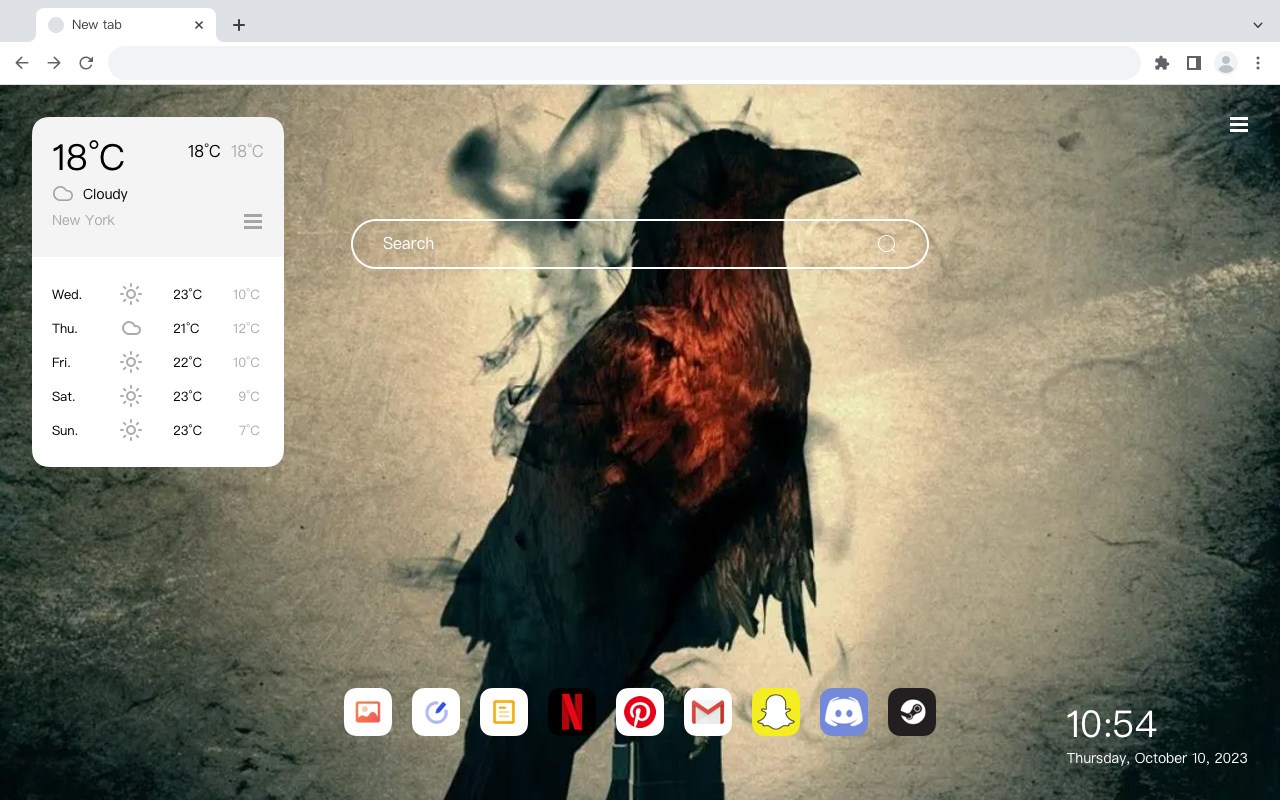Screen dimensions: 1280x800
Task: Select the New tab tab
Action: (x=126, y=25)
